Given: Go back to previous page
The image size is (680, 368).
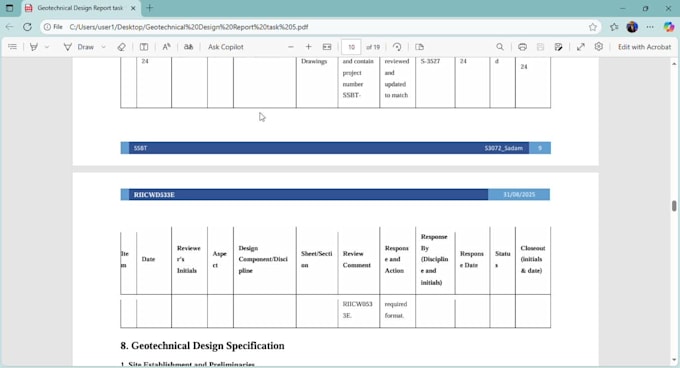Looking at the screenshot, I should pyautogui.click(x=9, y=27).
